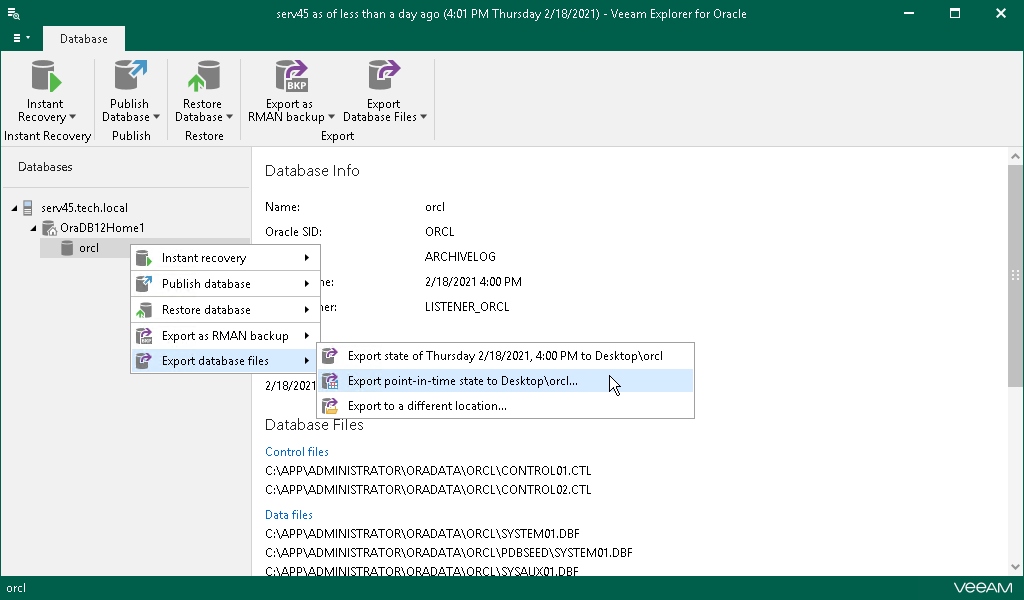The image size is (1024, 600).
Task: Expand the Restore database submenu arrow
Action: pyautogui.click(x=306, y=310)
